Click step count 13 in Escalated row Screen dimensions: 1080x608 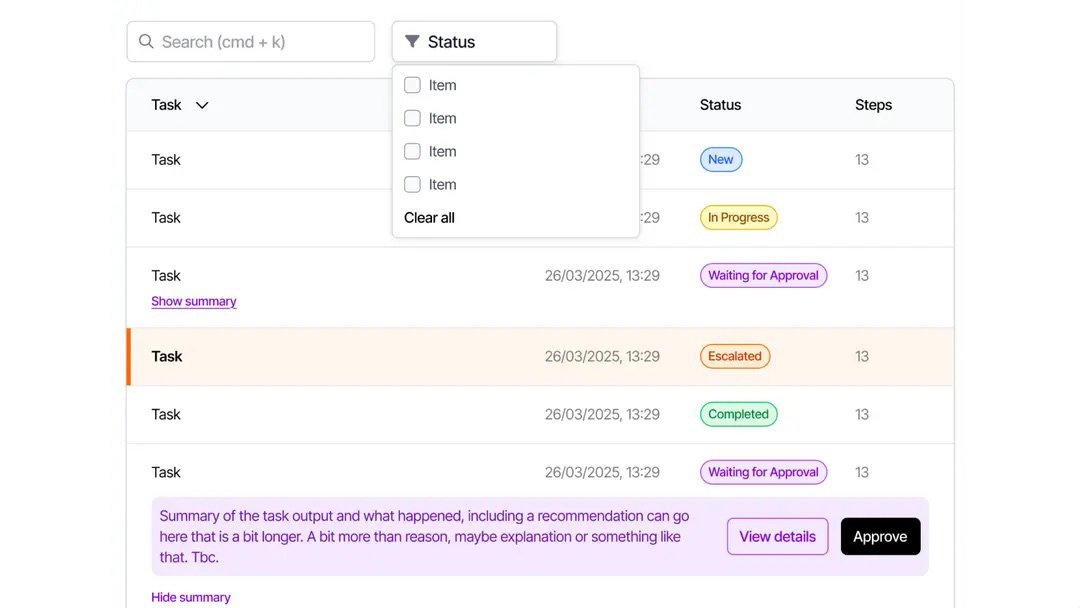pyautogui.click(x=862, y=356)
